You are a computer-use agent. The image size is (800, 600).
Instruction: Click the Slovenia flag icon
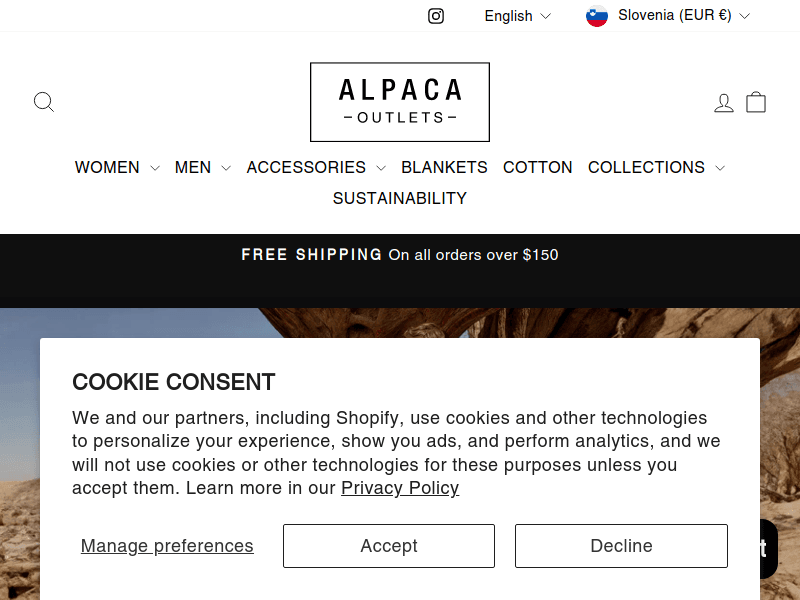(597, 15)
